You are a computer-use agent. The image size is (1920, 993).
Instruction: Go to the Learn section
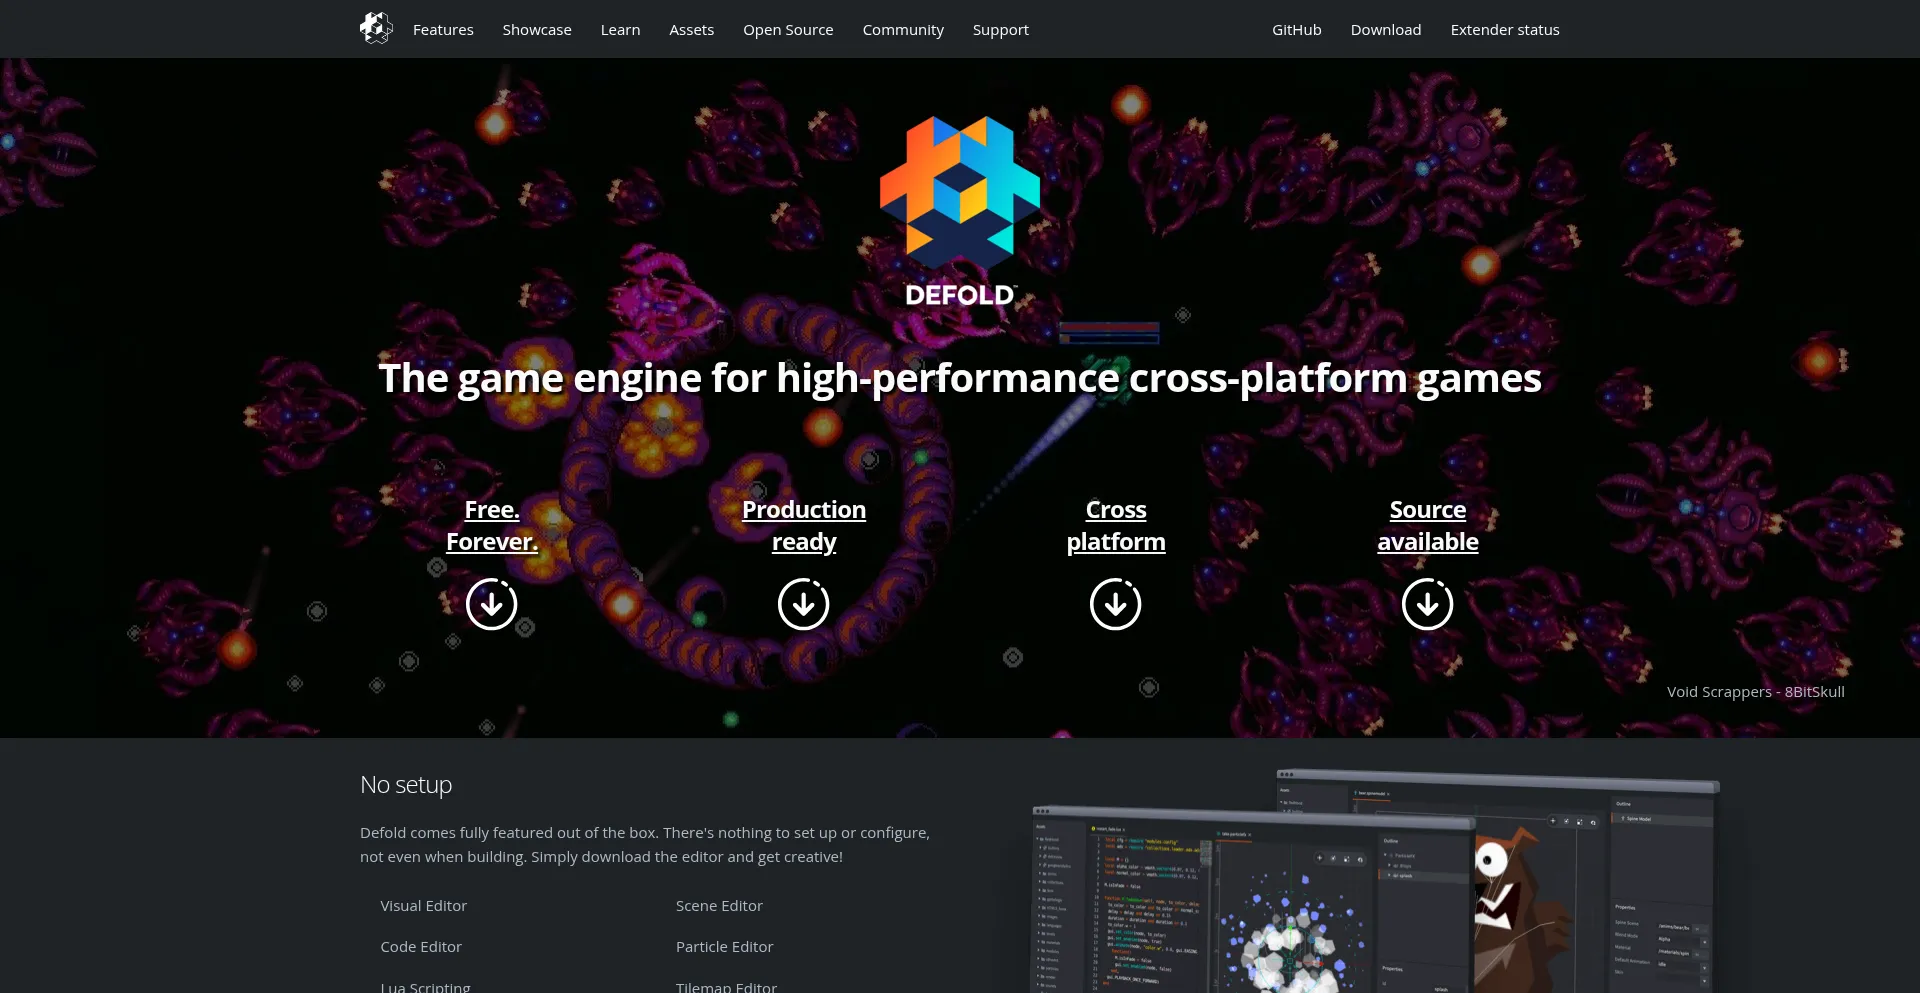pyautogui.click(x=620, y=30)
